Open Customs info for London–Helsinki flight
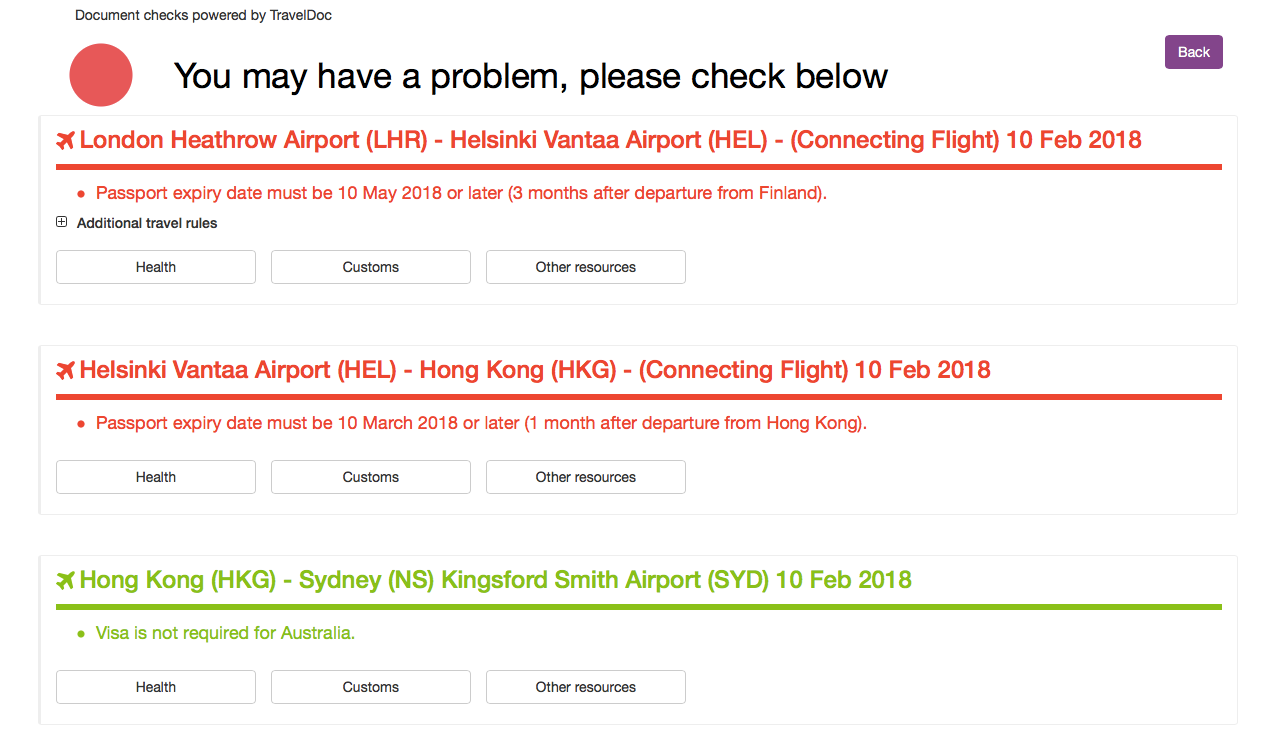The width and height of the screenshot is (1287, 738). coord(371,267)
